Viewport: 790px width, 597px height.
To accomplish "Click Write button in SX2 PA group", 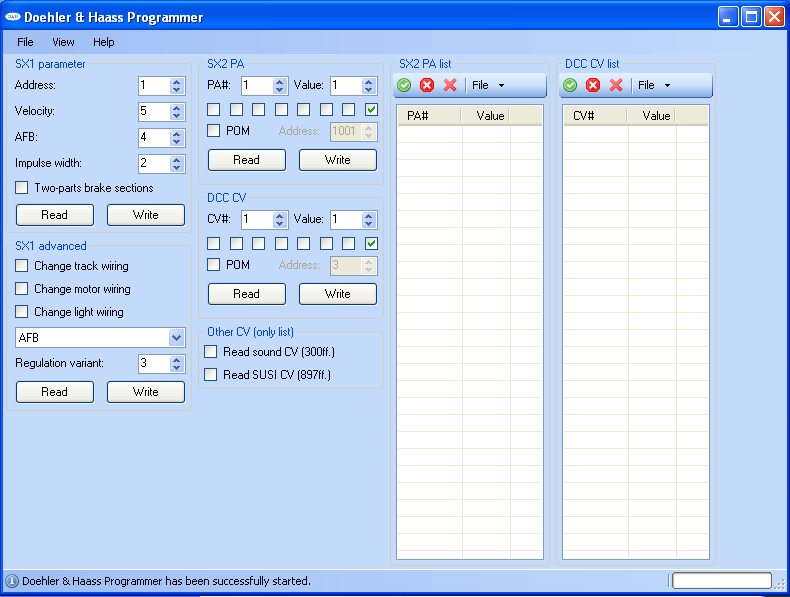I will point(338,160).
